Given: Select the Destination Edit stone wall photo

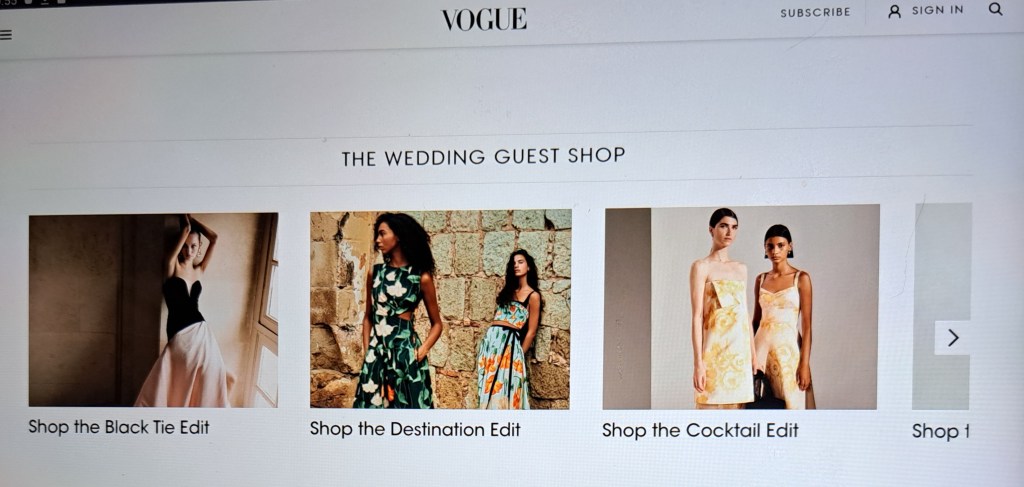Looking at the screenshot, I should point(440,309).
